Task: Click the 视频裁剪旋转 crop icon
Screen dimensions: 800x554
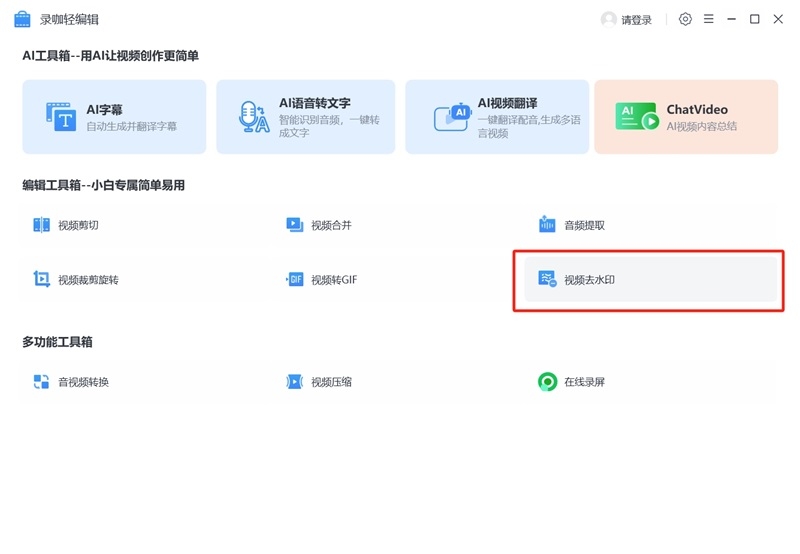Action: click(x=41, y=279)
